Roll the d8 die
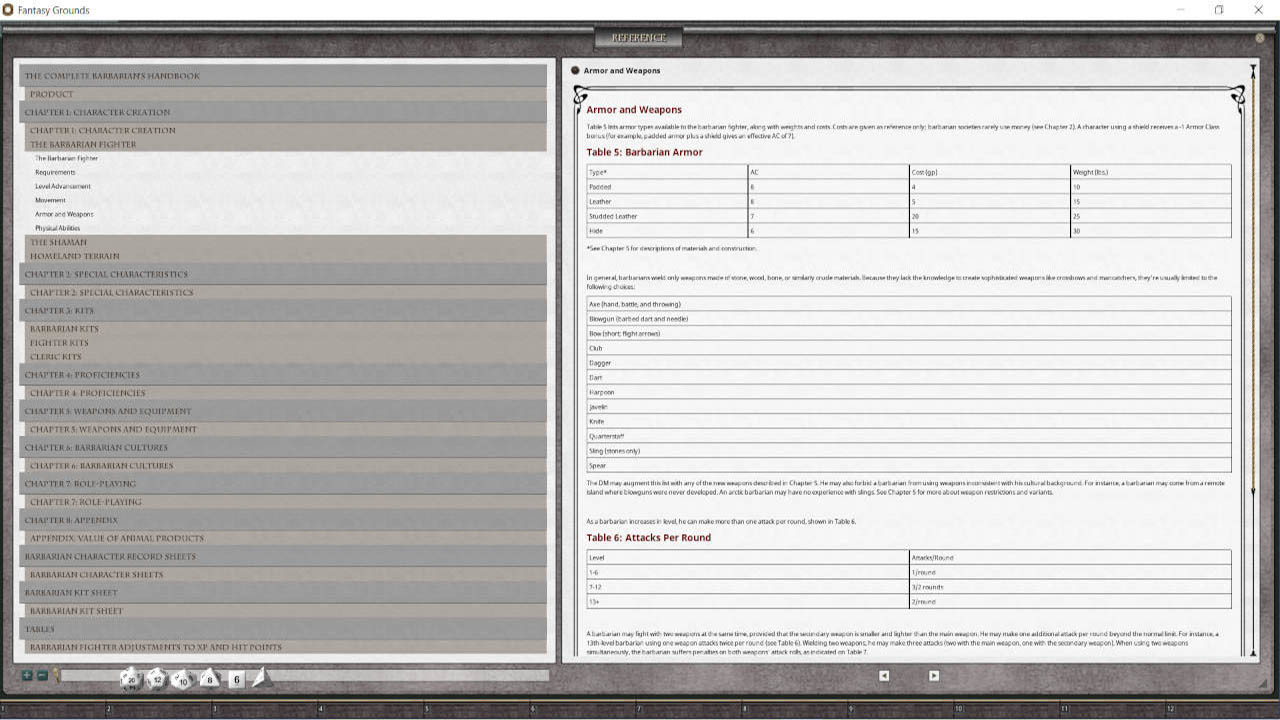 pos(209,679)
